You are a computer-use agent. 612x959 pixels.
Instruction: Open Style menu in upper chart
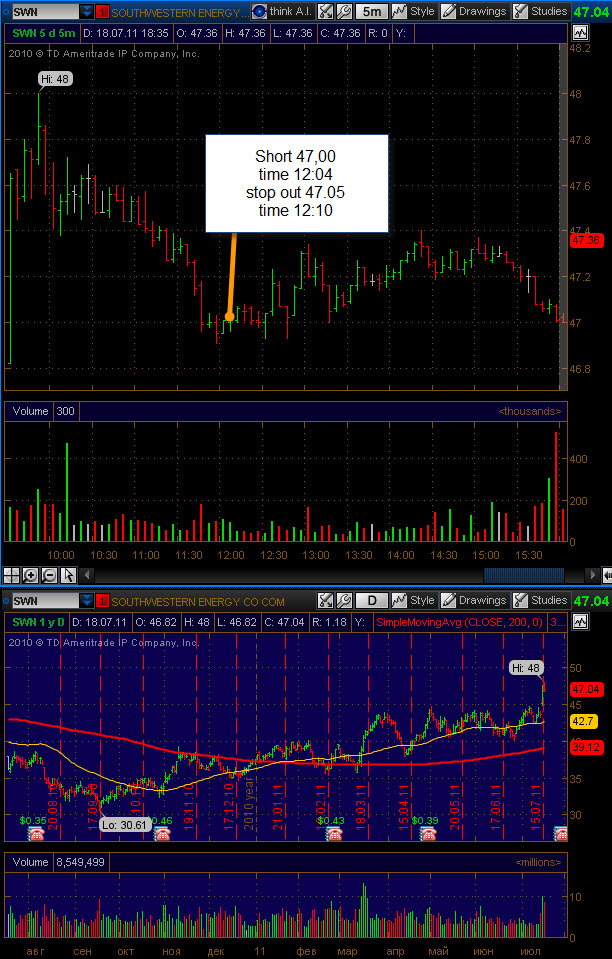[x=413, y=11]
